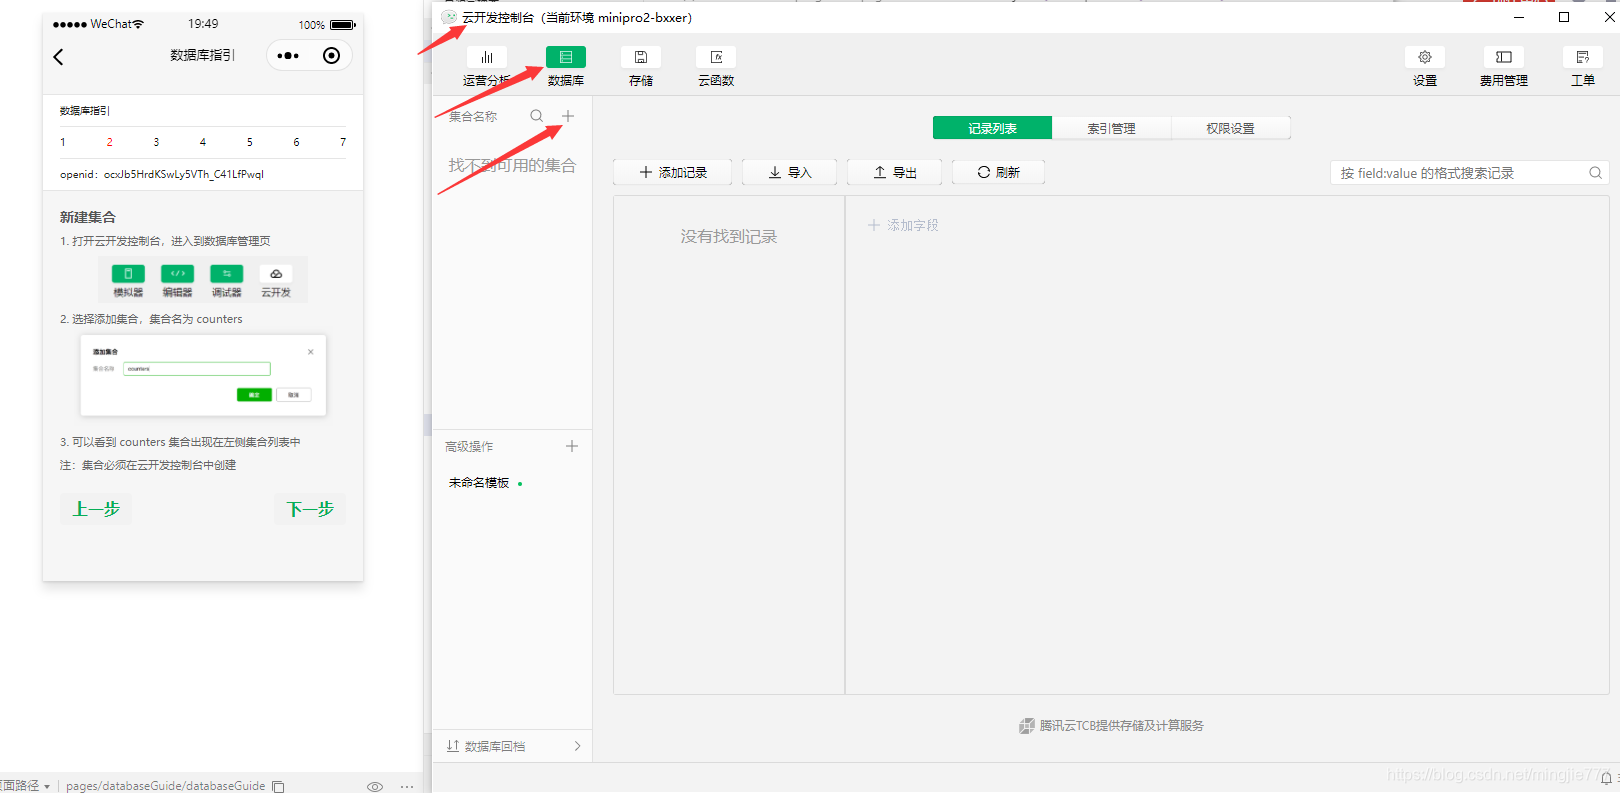Image resolution: width=1620 pixels, height=793 pixels.
Task: Open the 运营分析 analytics icon
Action: coord(487,58)
